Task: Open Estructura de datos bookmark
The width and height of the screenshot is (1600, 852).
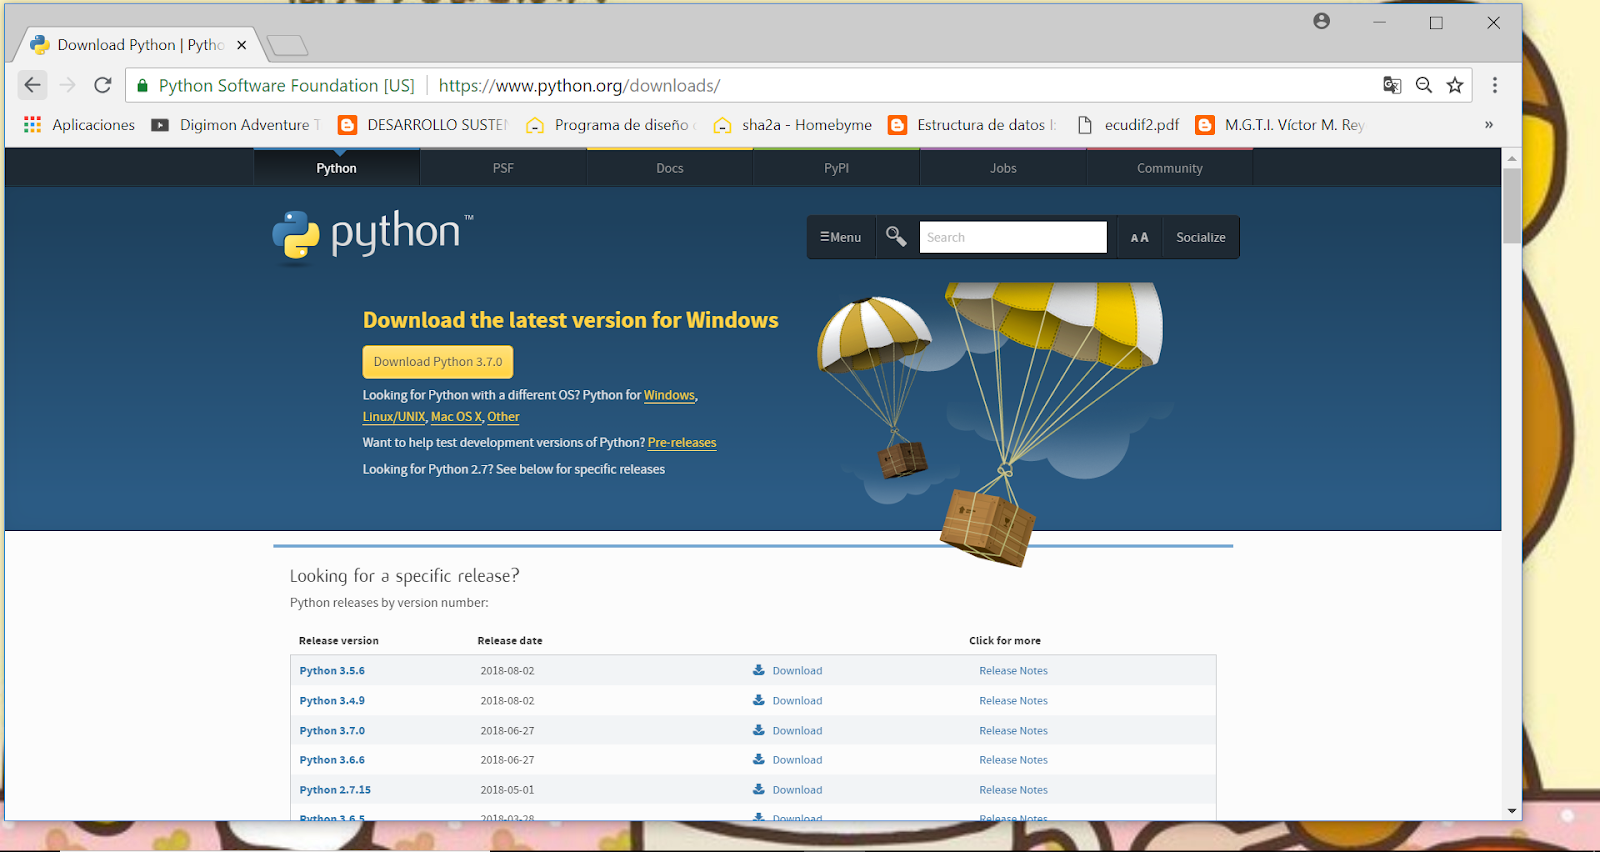Action: 973,125
